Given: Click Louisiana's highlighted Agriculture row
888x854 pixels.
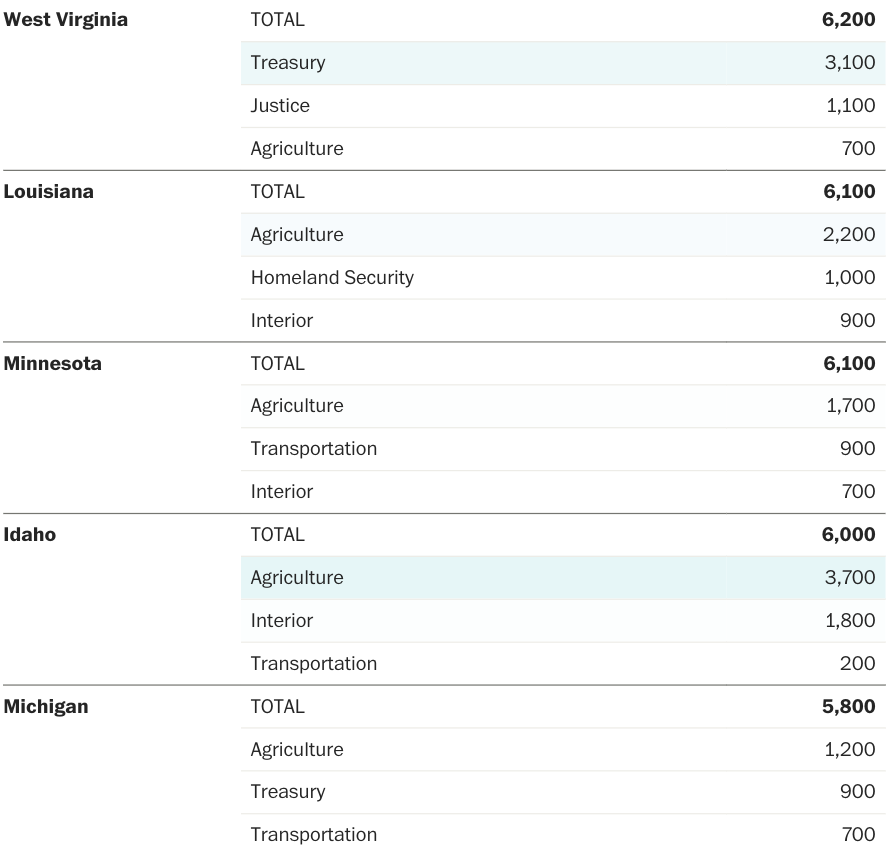Looking at the screenshot, I should coord(297,235).
